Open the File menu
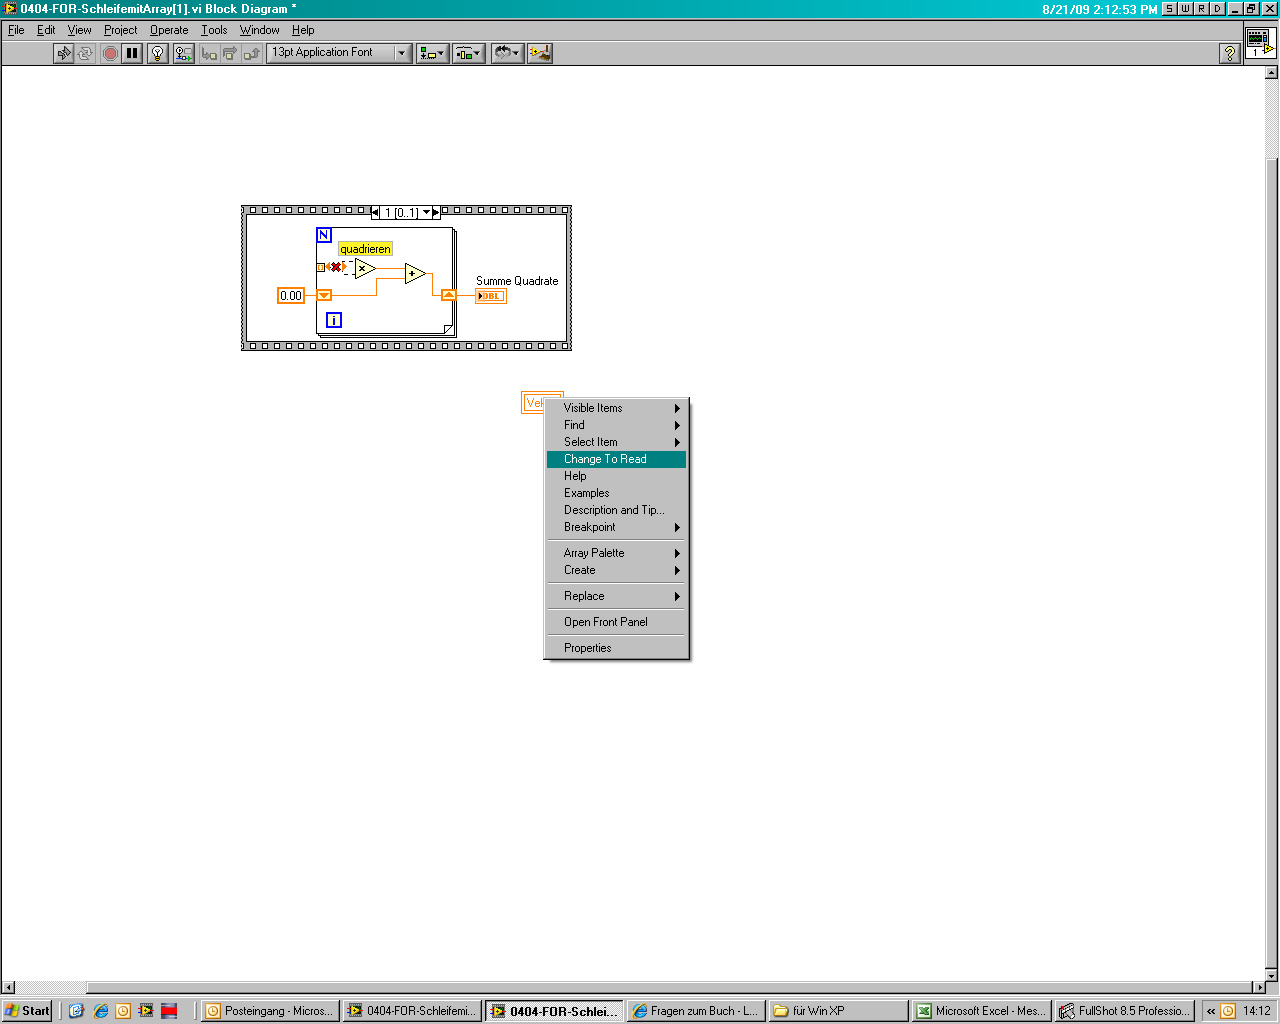The image size is (1280, 1024). point(16,30)
